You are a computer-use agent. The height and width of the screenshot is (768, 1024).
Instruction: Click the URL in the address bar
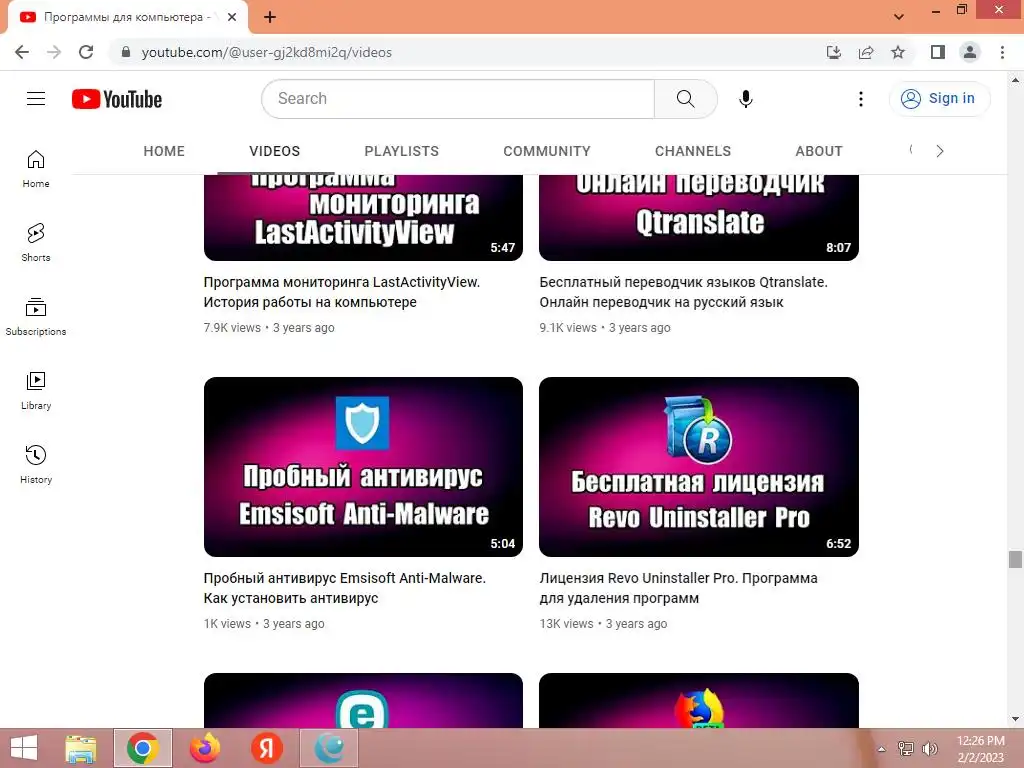(266, 52)
